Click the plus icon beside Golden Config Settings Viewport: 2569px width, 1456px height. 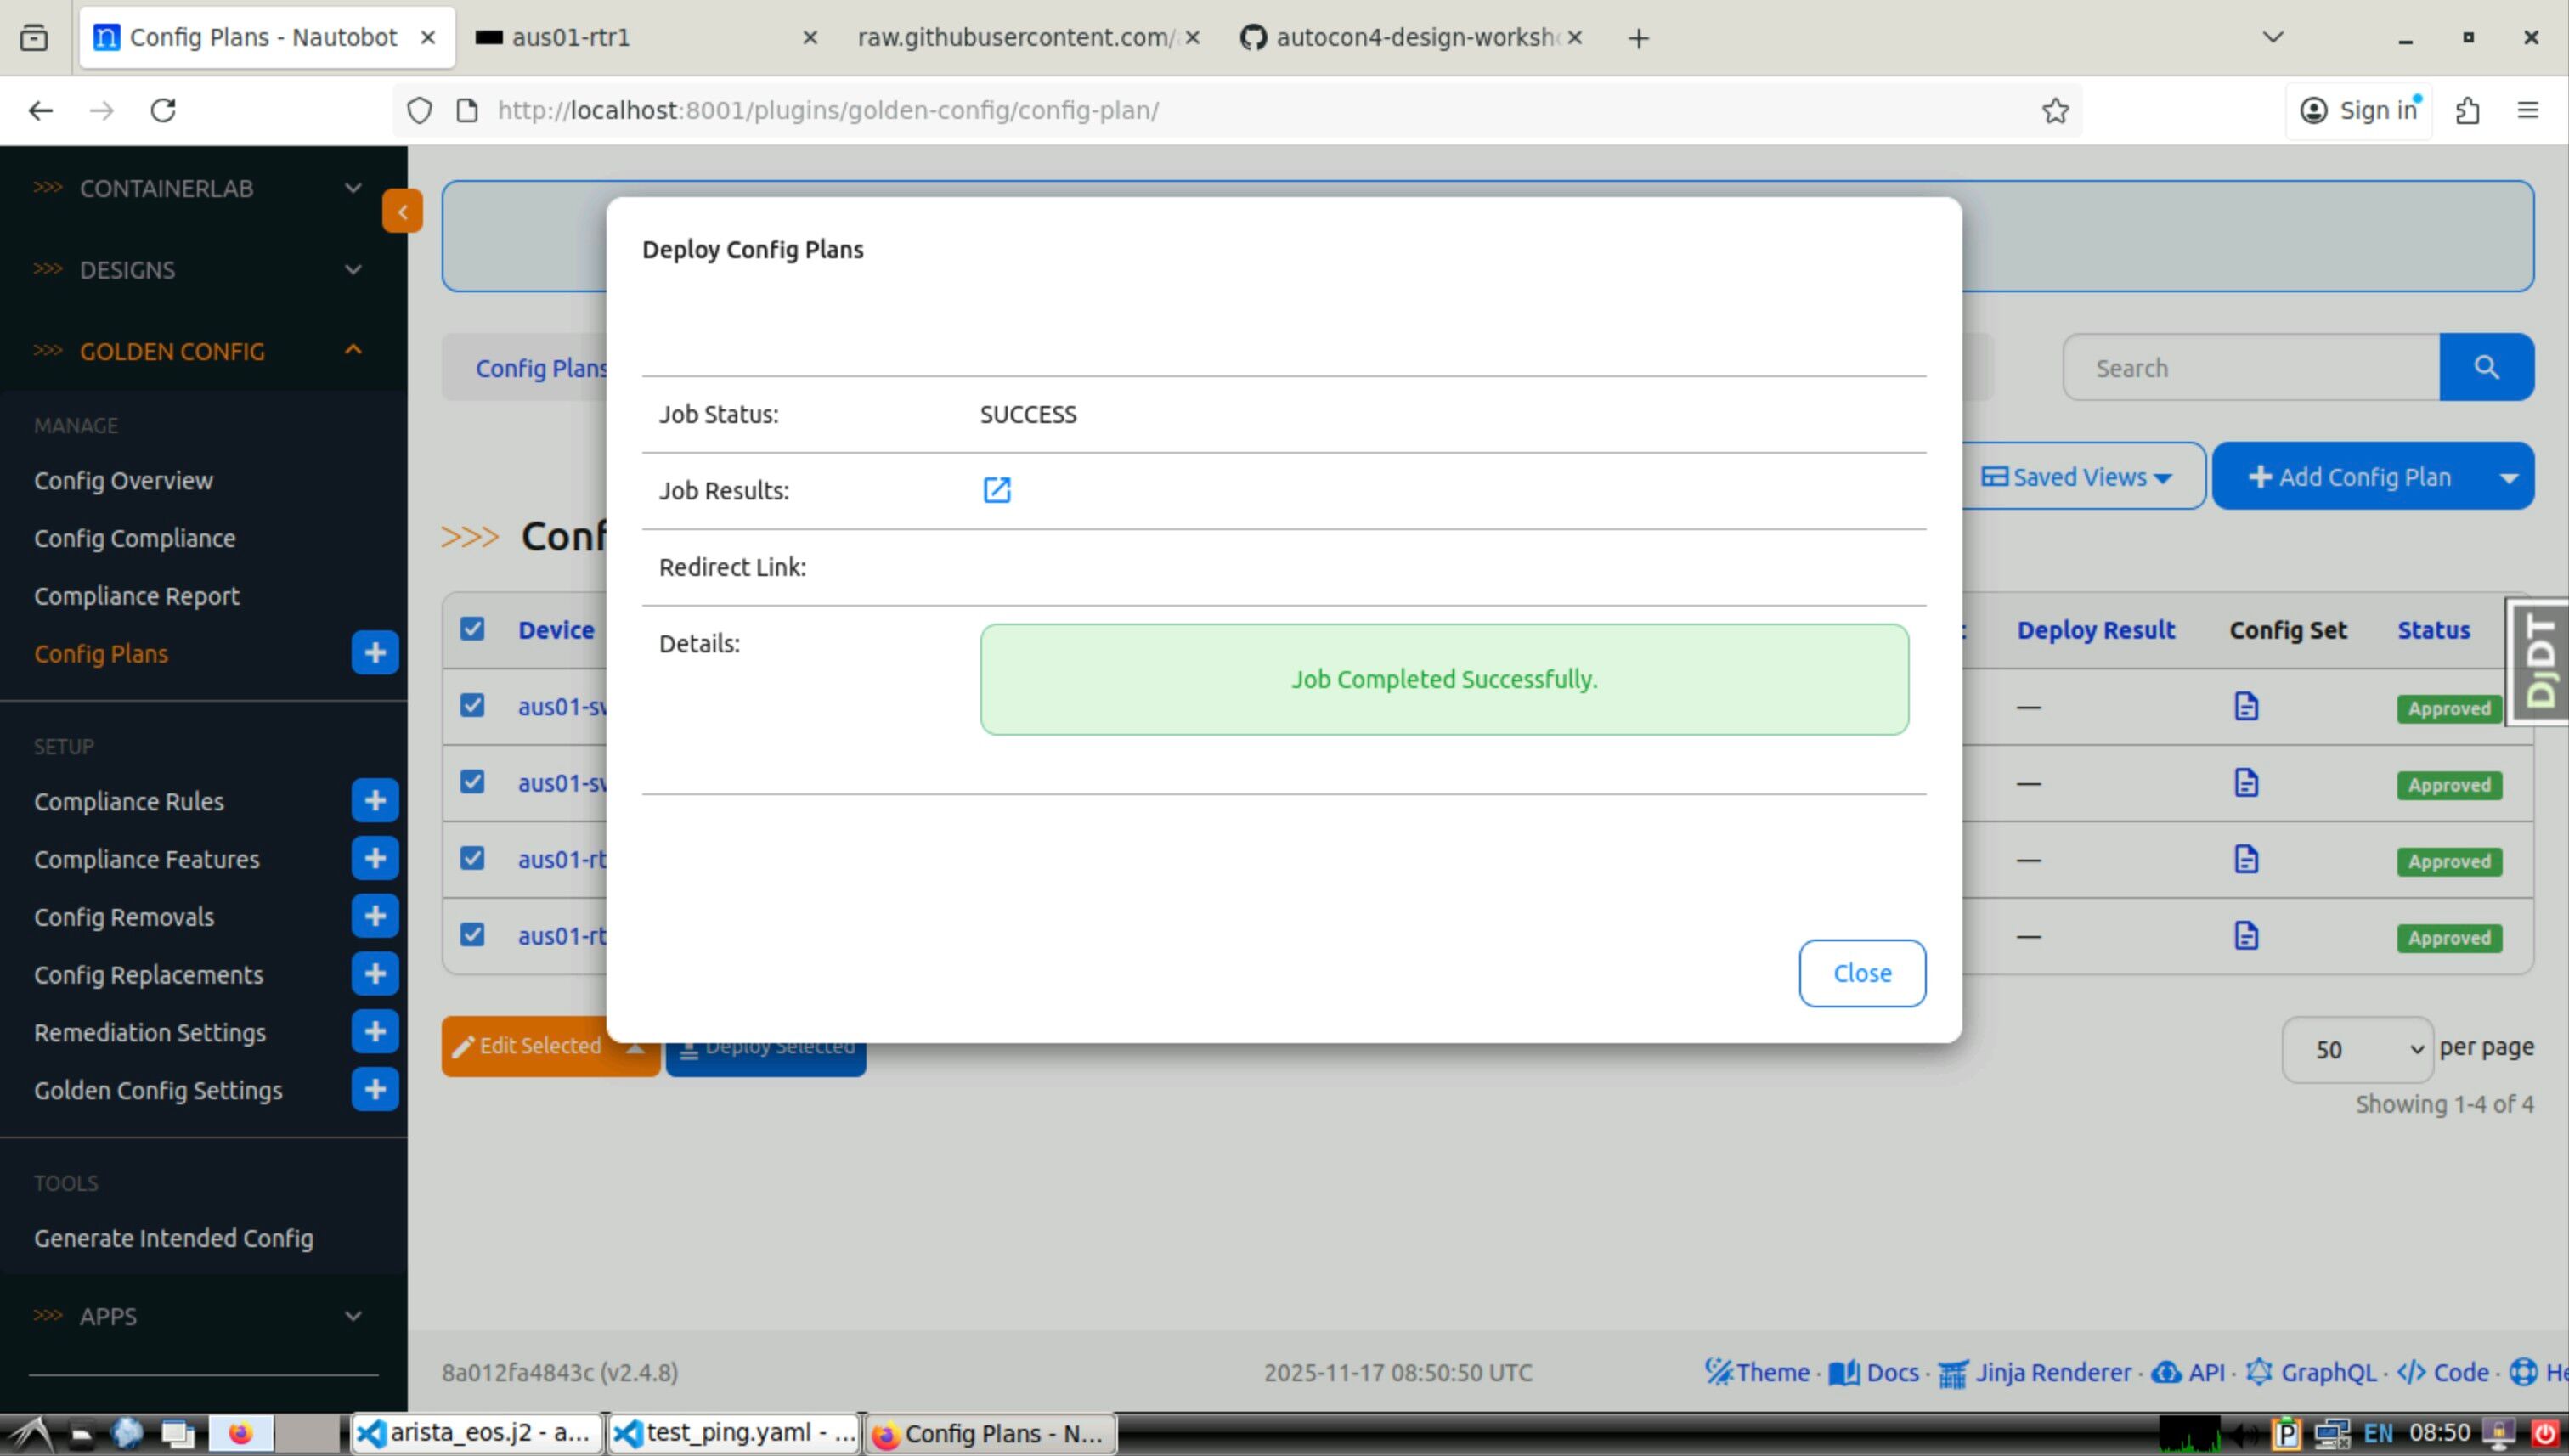375,1090
